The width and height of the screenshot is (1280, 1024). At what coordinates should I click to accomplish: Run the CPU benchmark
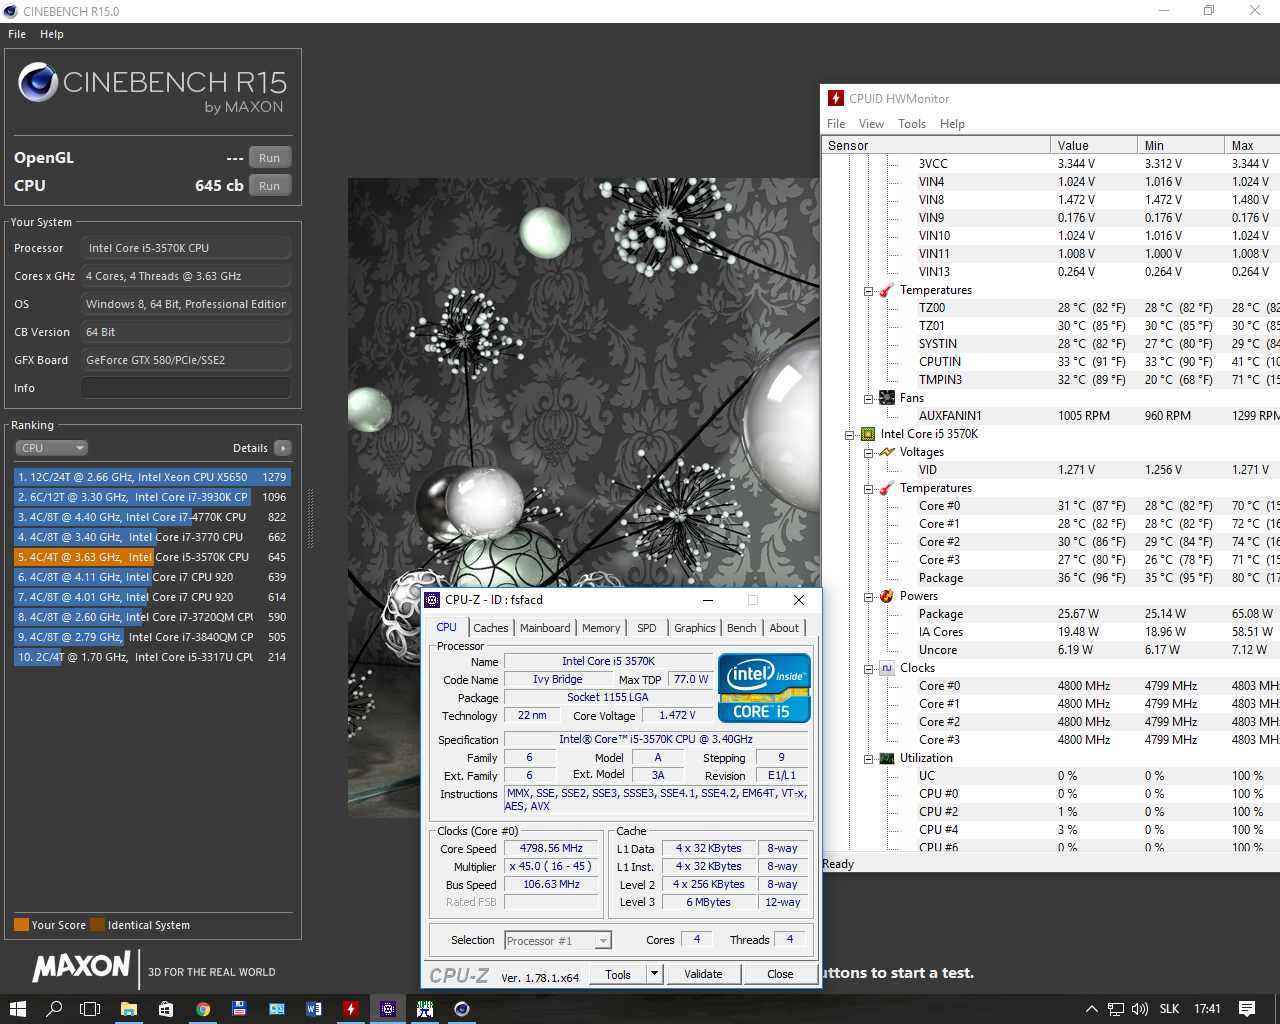(270, 186)
